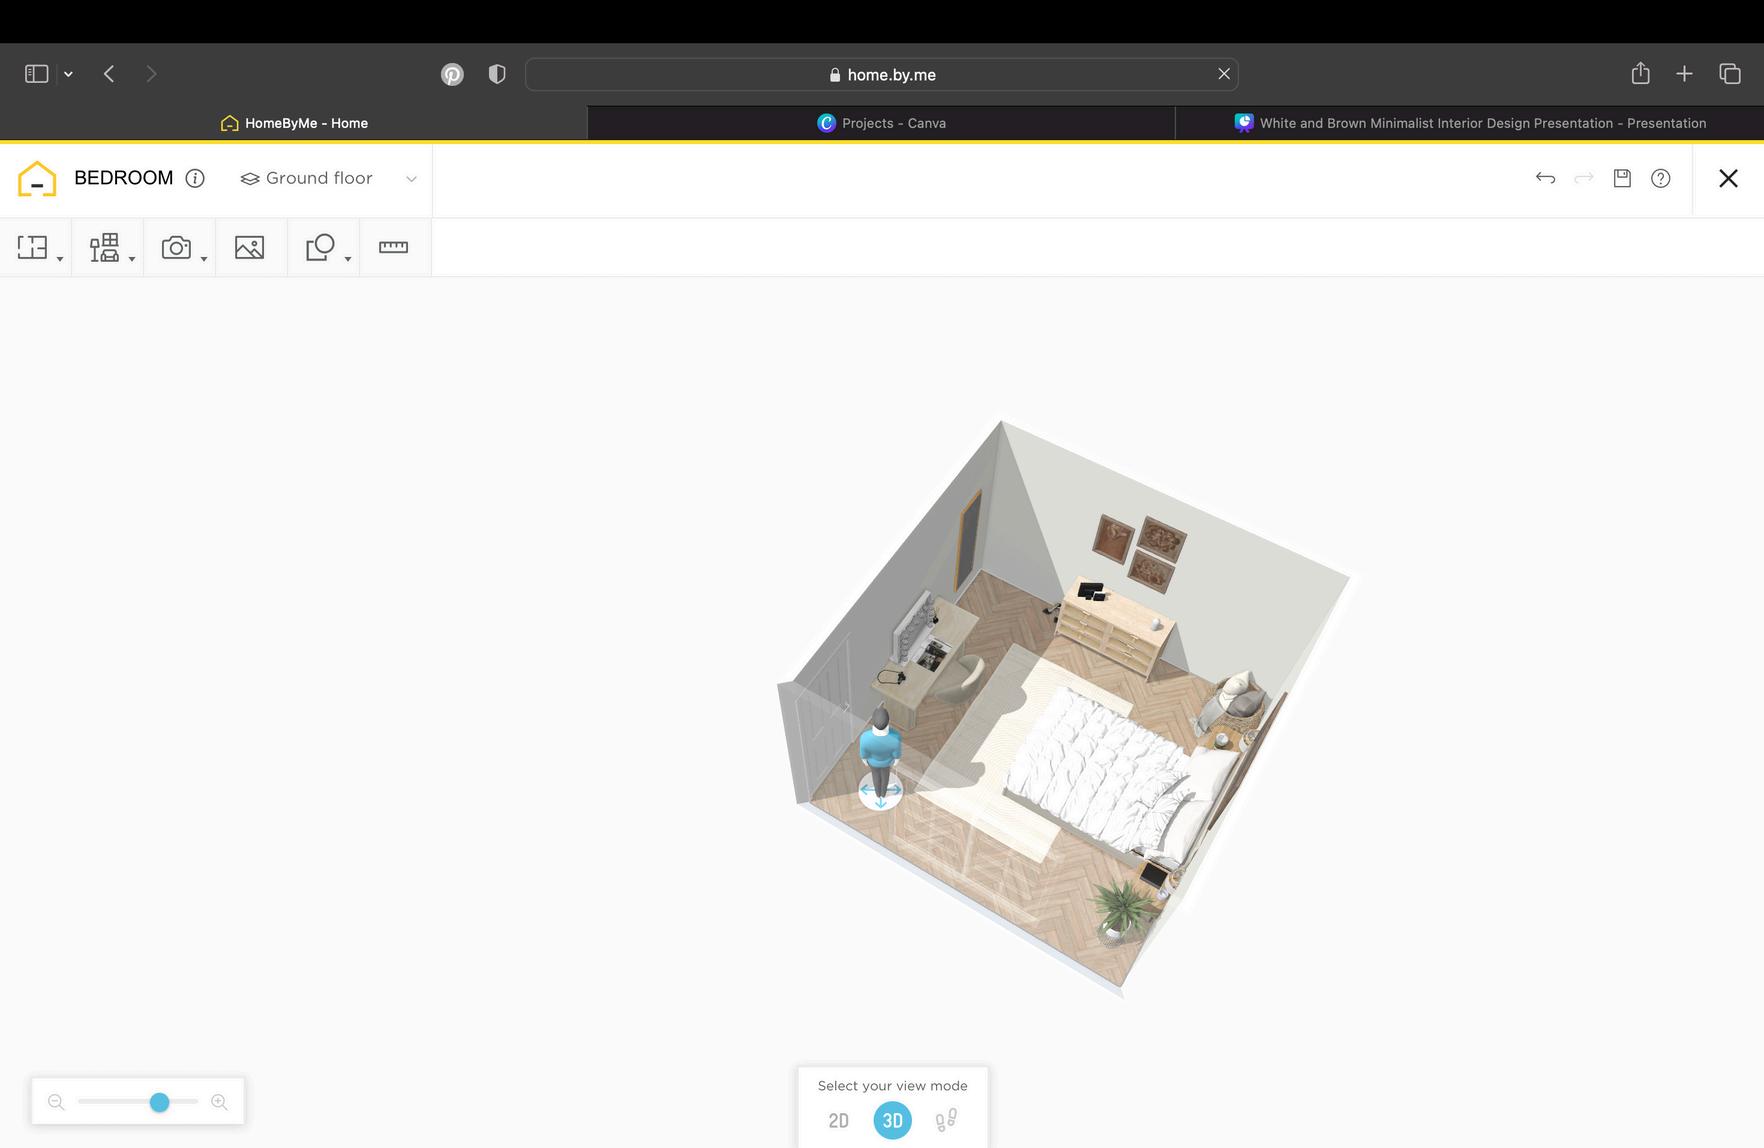The image size is (1764, 1148).
Task: Stop loading the page
Action: 1224,74
